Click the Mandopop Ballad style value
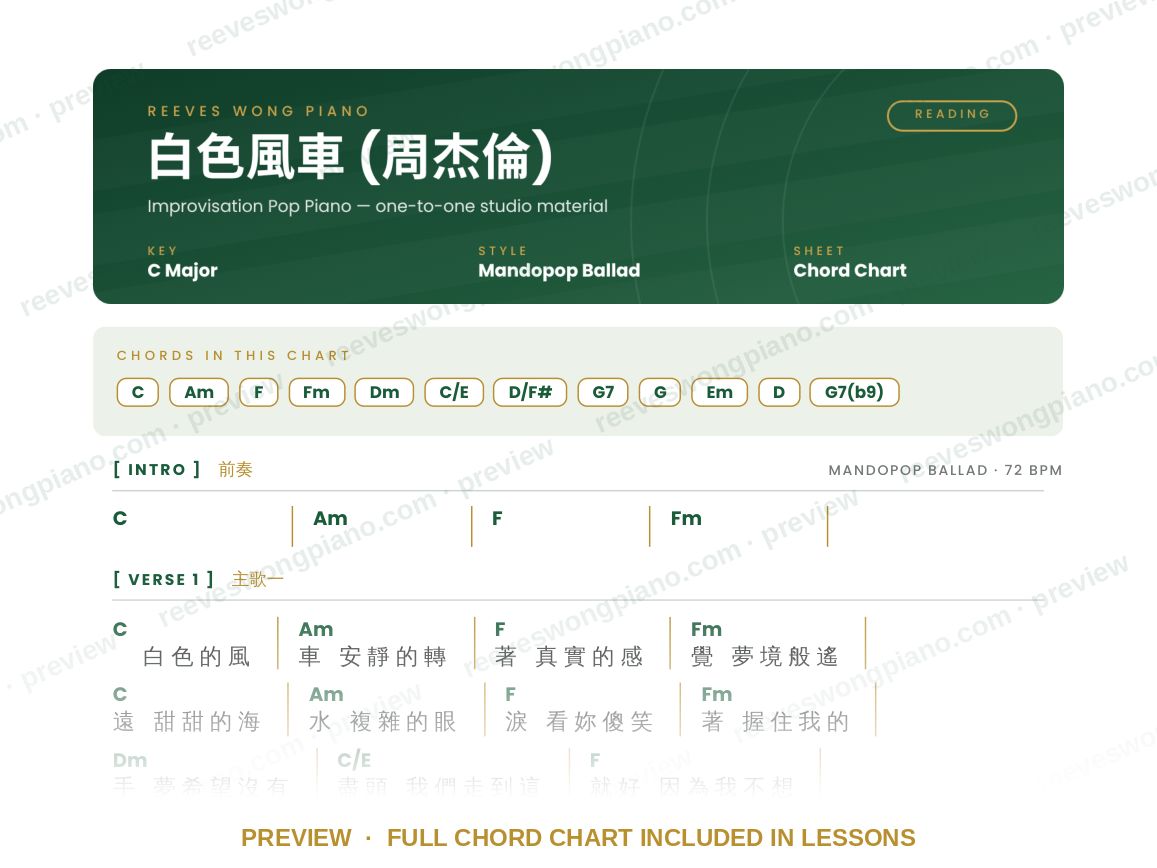 (x=559, y=270)
